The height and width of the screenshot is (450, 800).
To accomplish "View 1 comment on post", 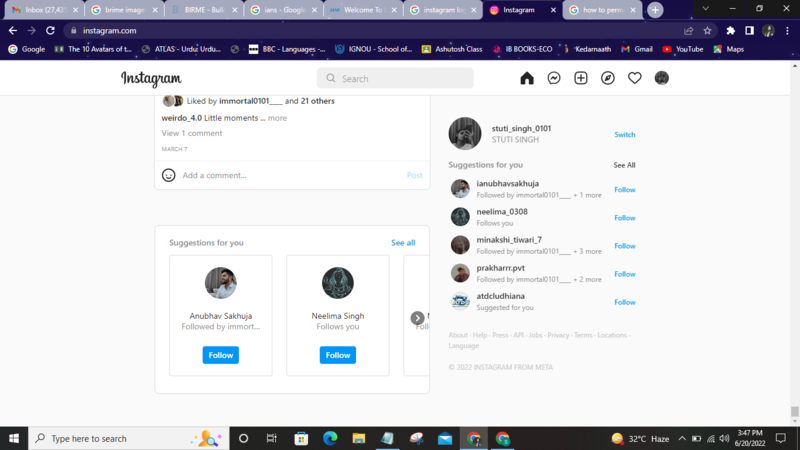I will coord(192,133).
